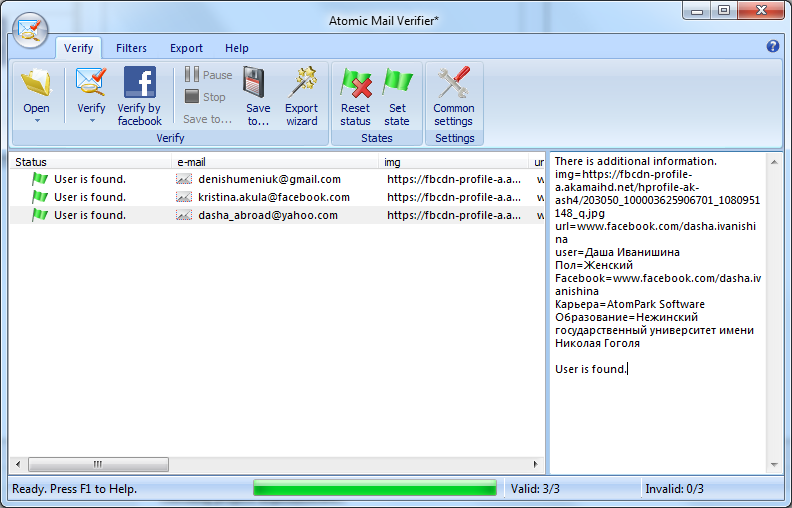Image resolution: width=792 pixels, height=508 pixels.
Task: Click the Verify envelope icon
Action: coord(91,82)
